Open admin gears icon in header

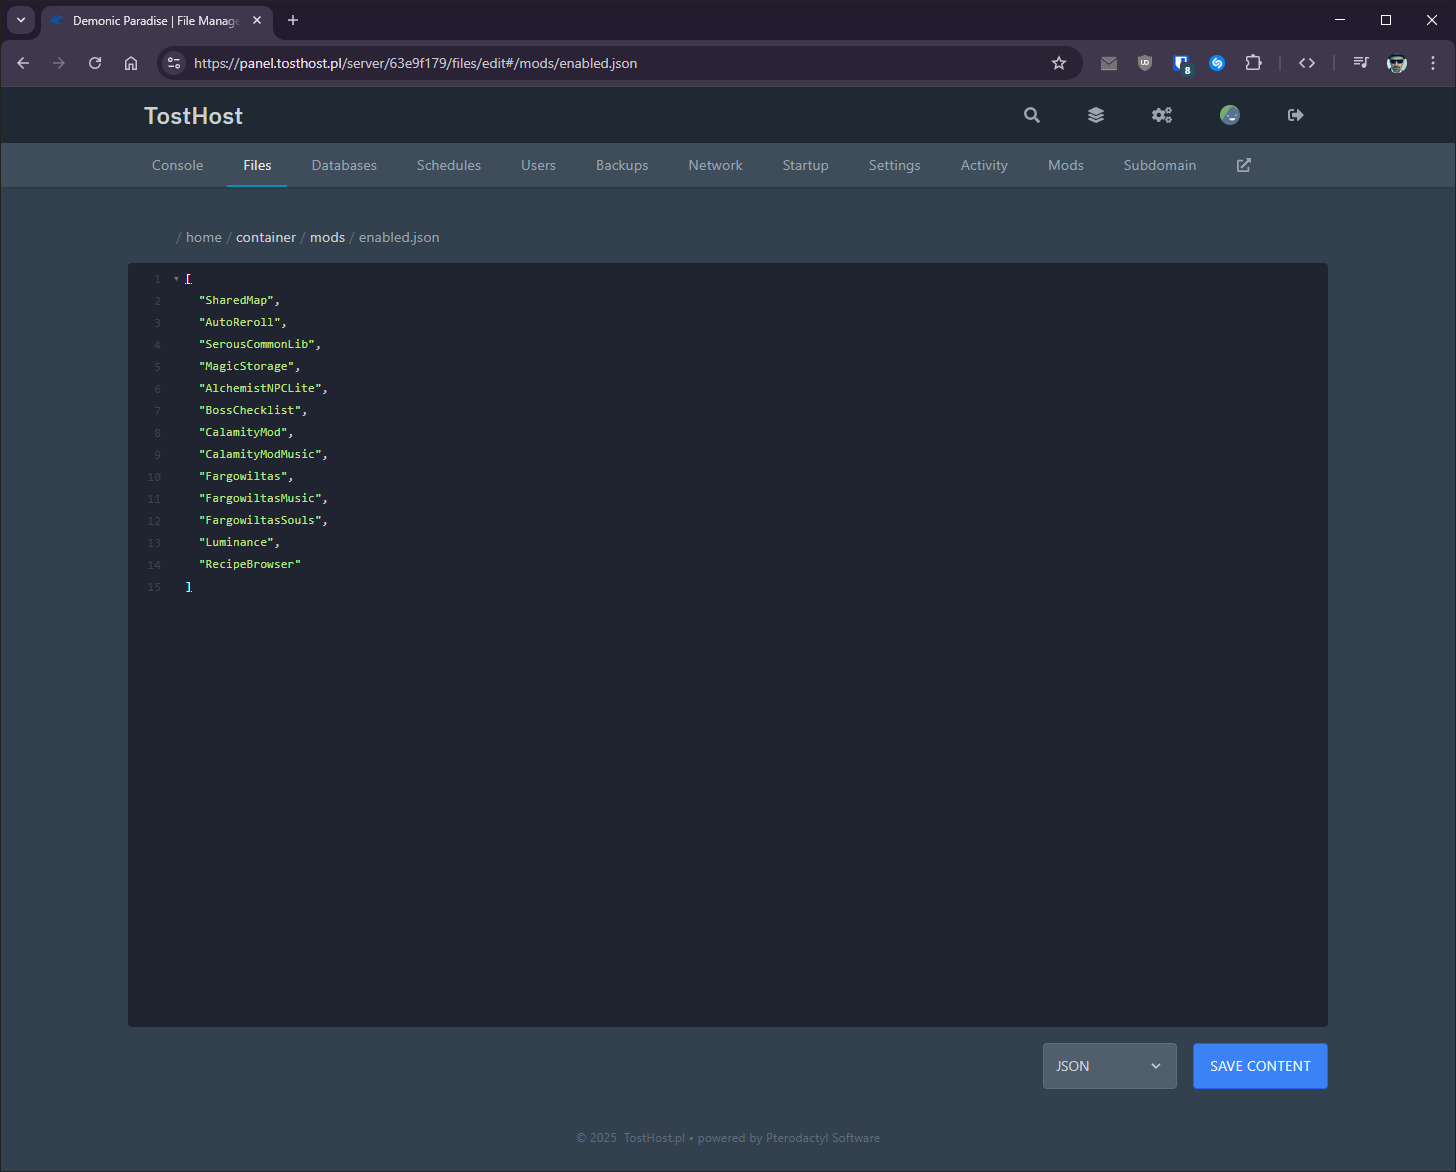tap(1161, 115)
